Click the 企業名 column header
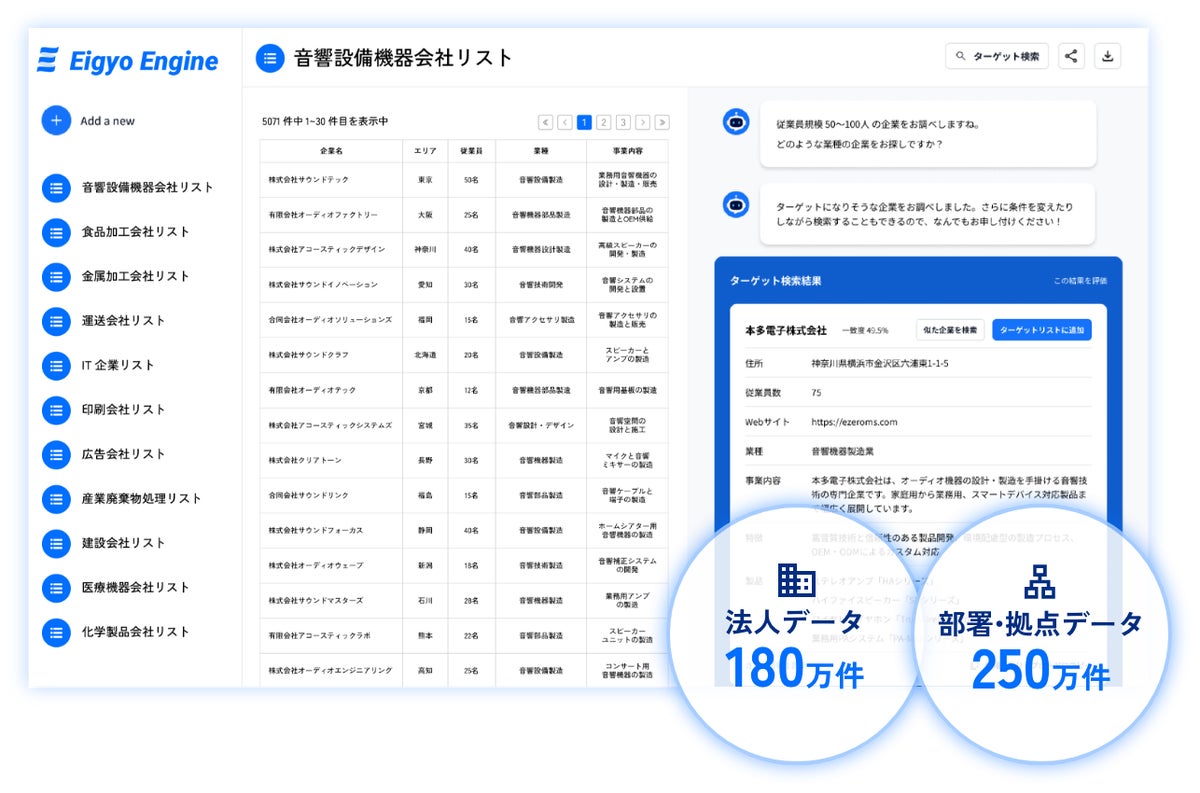Viewport: 1200px width, 793px height. (x=331, y=150)
